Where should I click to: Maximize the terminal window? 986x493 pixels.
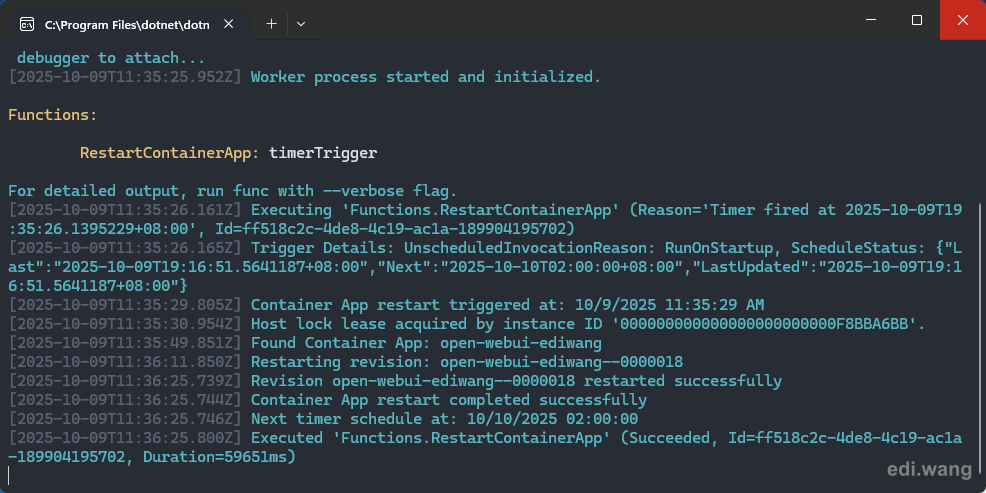[917, 20]
